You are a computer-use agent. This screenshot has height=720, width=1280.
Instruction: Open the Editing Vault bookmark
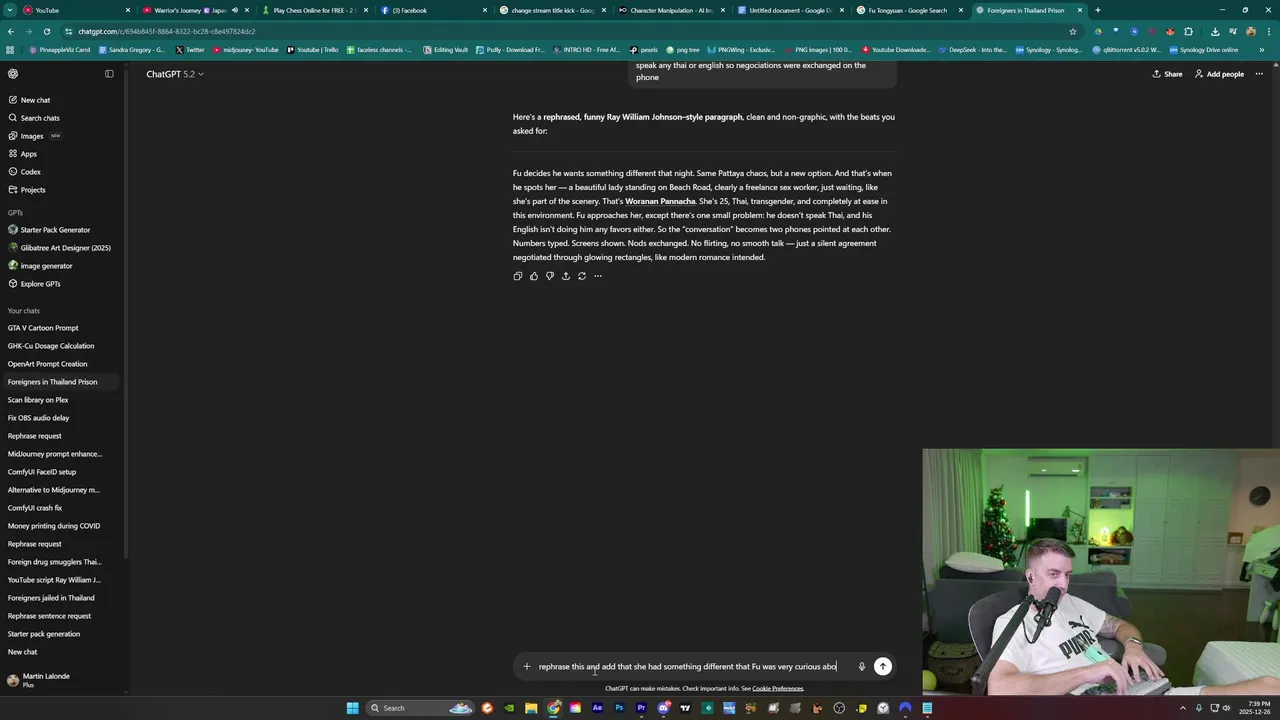point(445,49)
